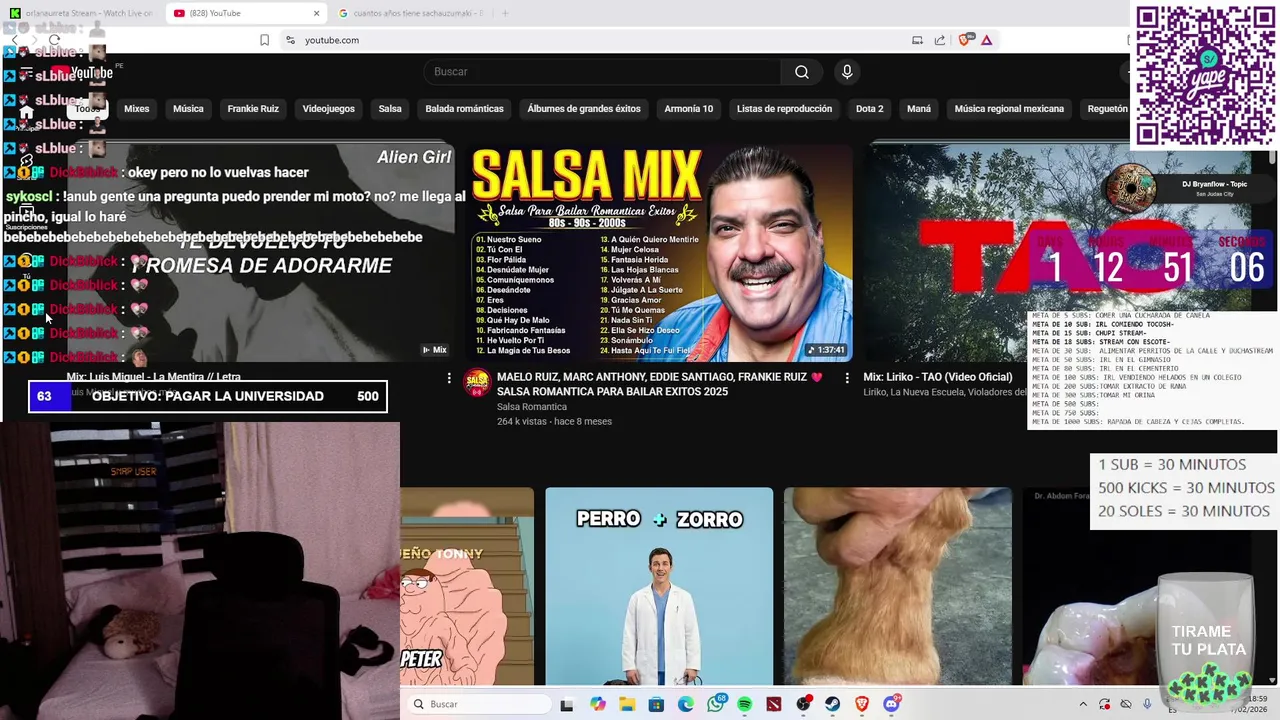Show hidden system tray icons
The image size is (1280, 720).
coord(1083,705)
